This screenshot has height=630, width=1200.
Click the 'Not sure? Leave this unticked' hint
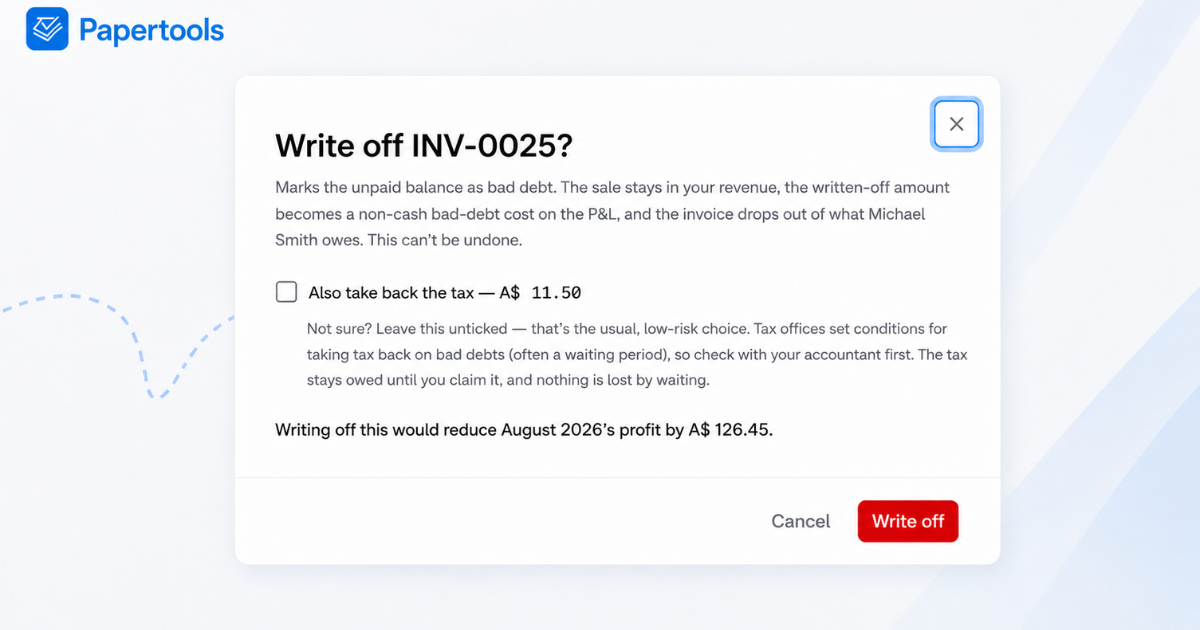(x=637, y=355)
